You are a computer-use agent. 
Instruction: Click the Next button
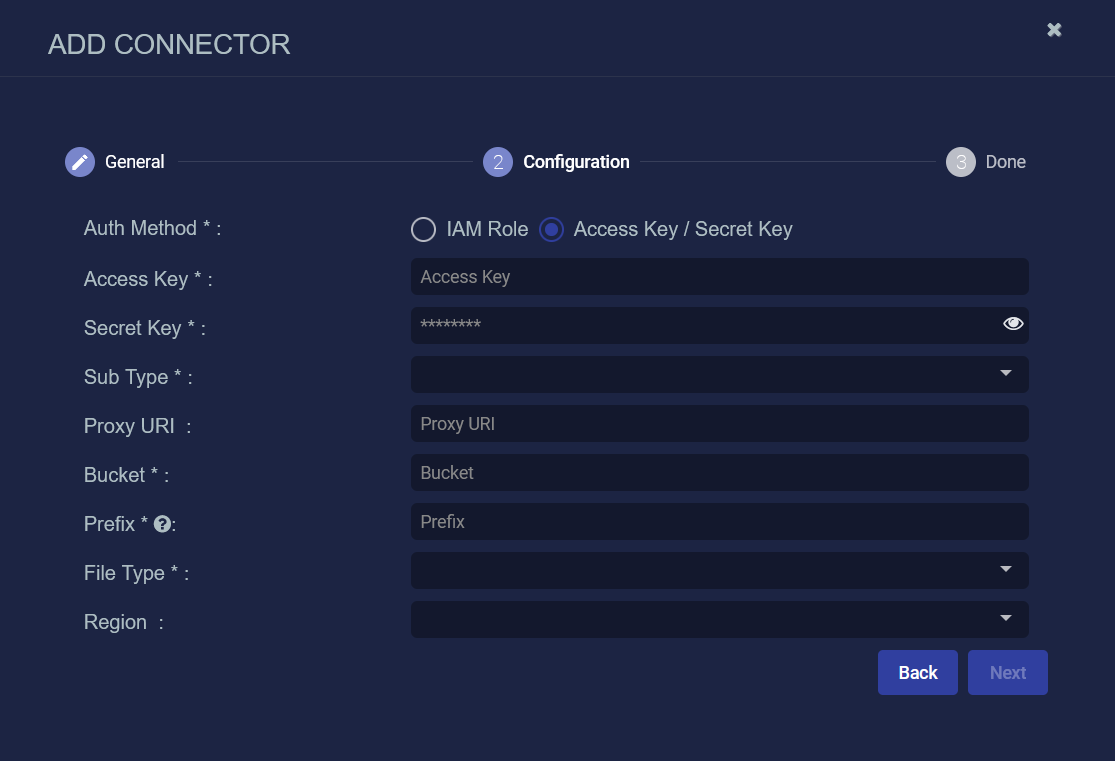pos(1008,672)
